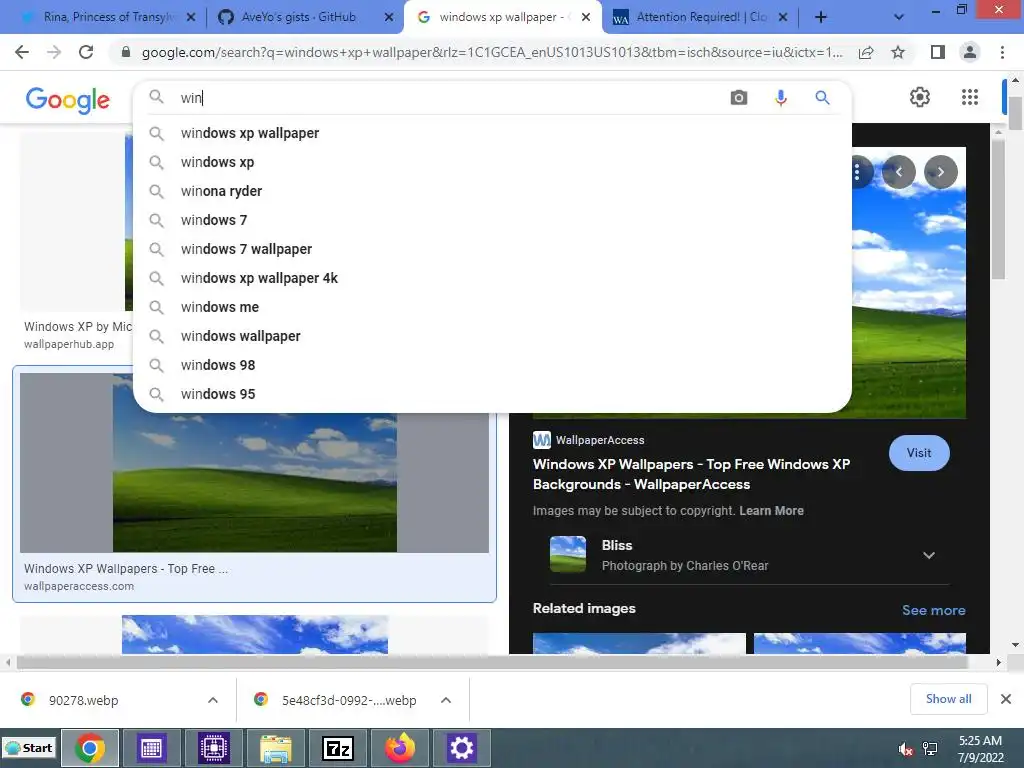Image resolution: width=1024 pixels, height=768 pixels.
Task: Open more options dots on preview image
Action: (x=857, y=172)
